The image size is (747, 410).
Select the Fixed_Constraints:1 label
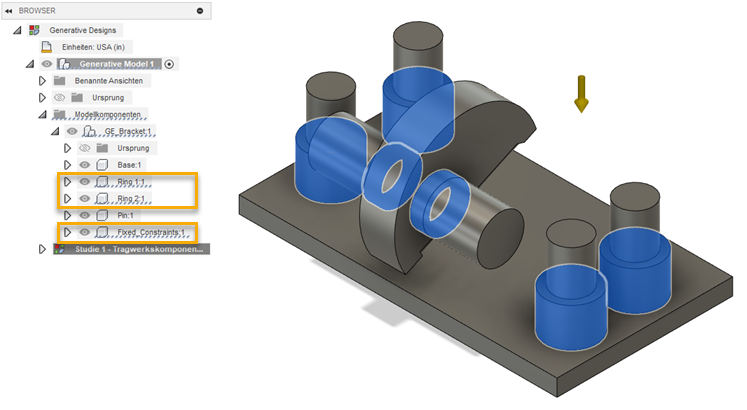click(151, 232)
